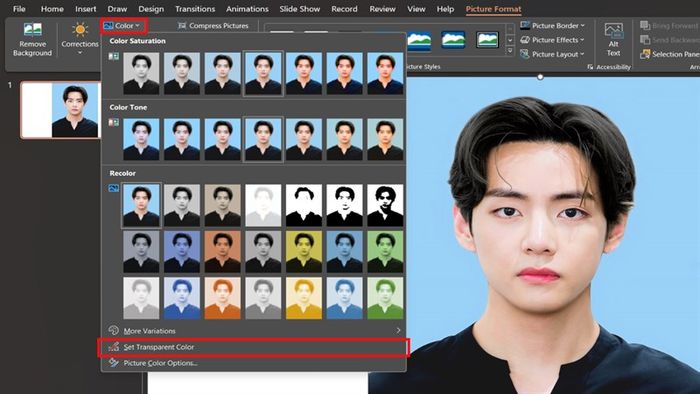The width and height of the screenshot is (700, 394).
Task: Open the Transitions tab
Action: [x=195, y=9]
